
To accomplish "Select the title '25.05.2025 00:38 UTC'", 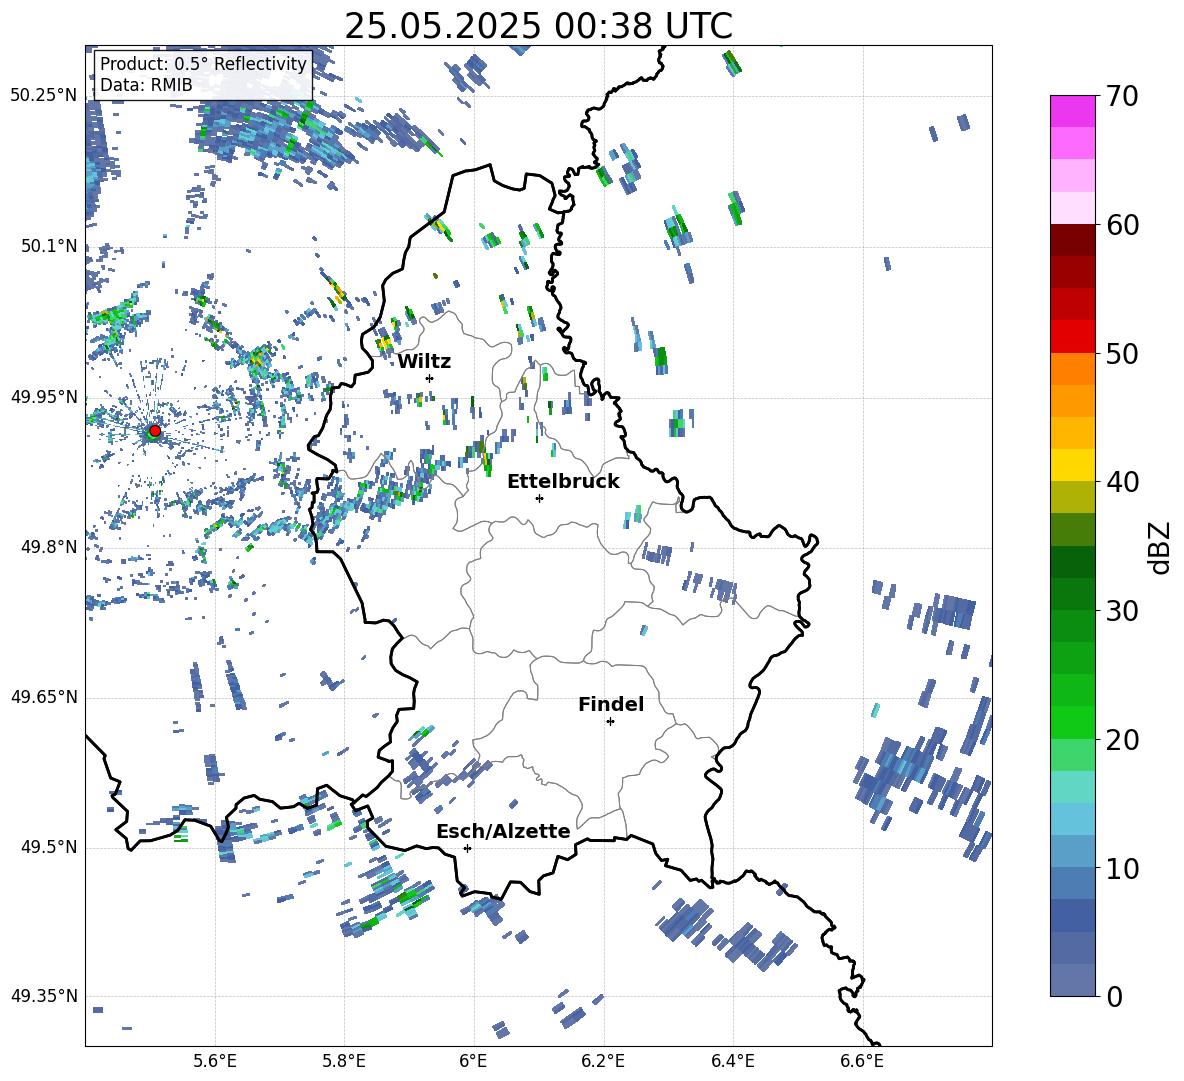I will pyautogui.click(x=538, y=26).
